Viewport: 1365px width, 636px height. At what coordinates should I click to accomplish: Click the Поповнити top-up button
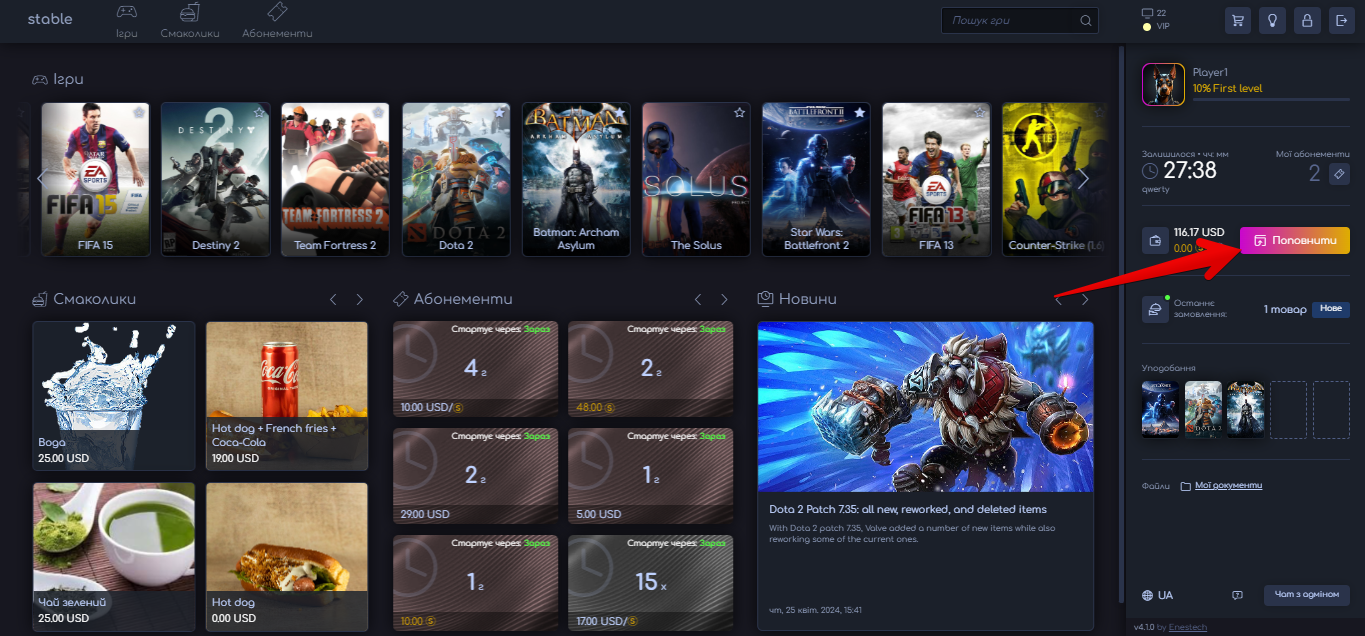click(x=1295, y=240)
